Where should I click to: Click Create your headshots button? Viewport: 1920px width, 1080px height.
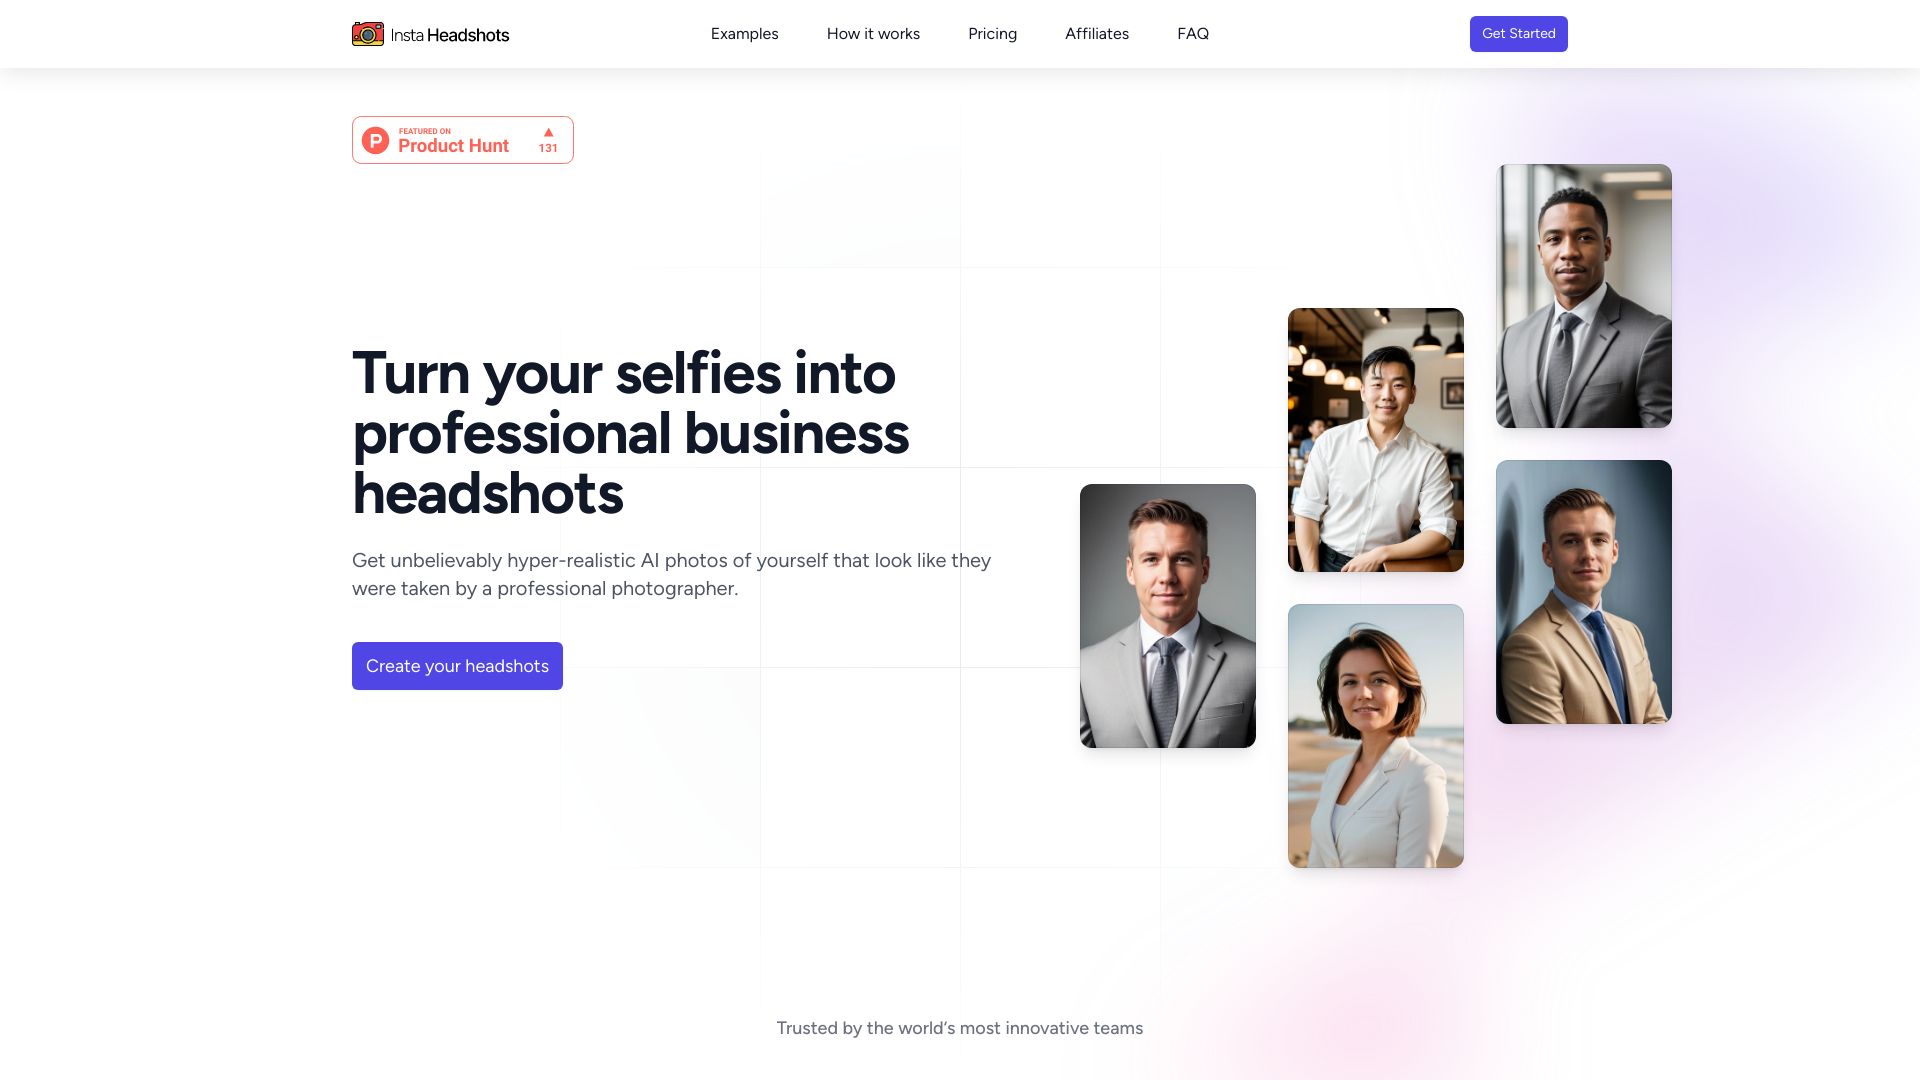pyautogui.click(x=456, y=665)
